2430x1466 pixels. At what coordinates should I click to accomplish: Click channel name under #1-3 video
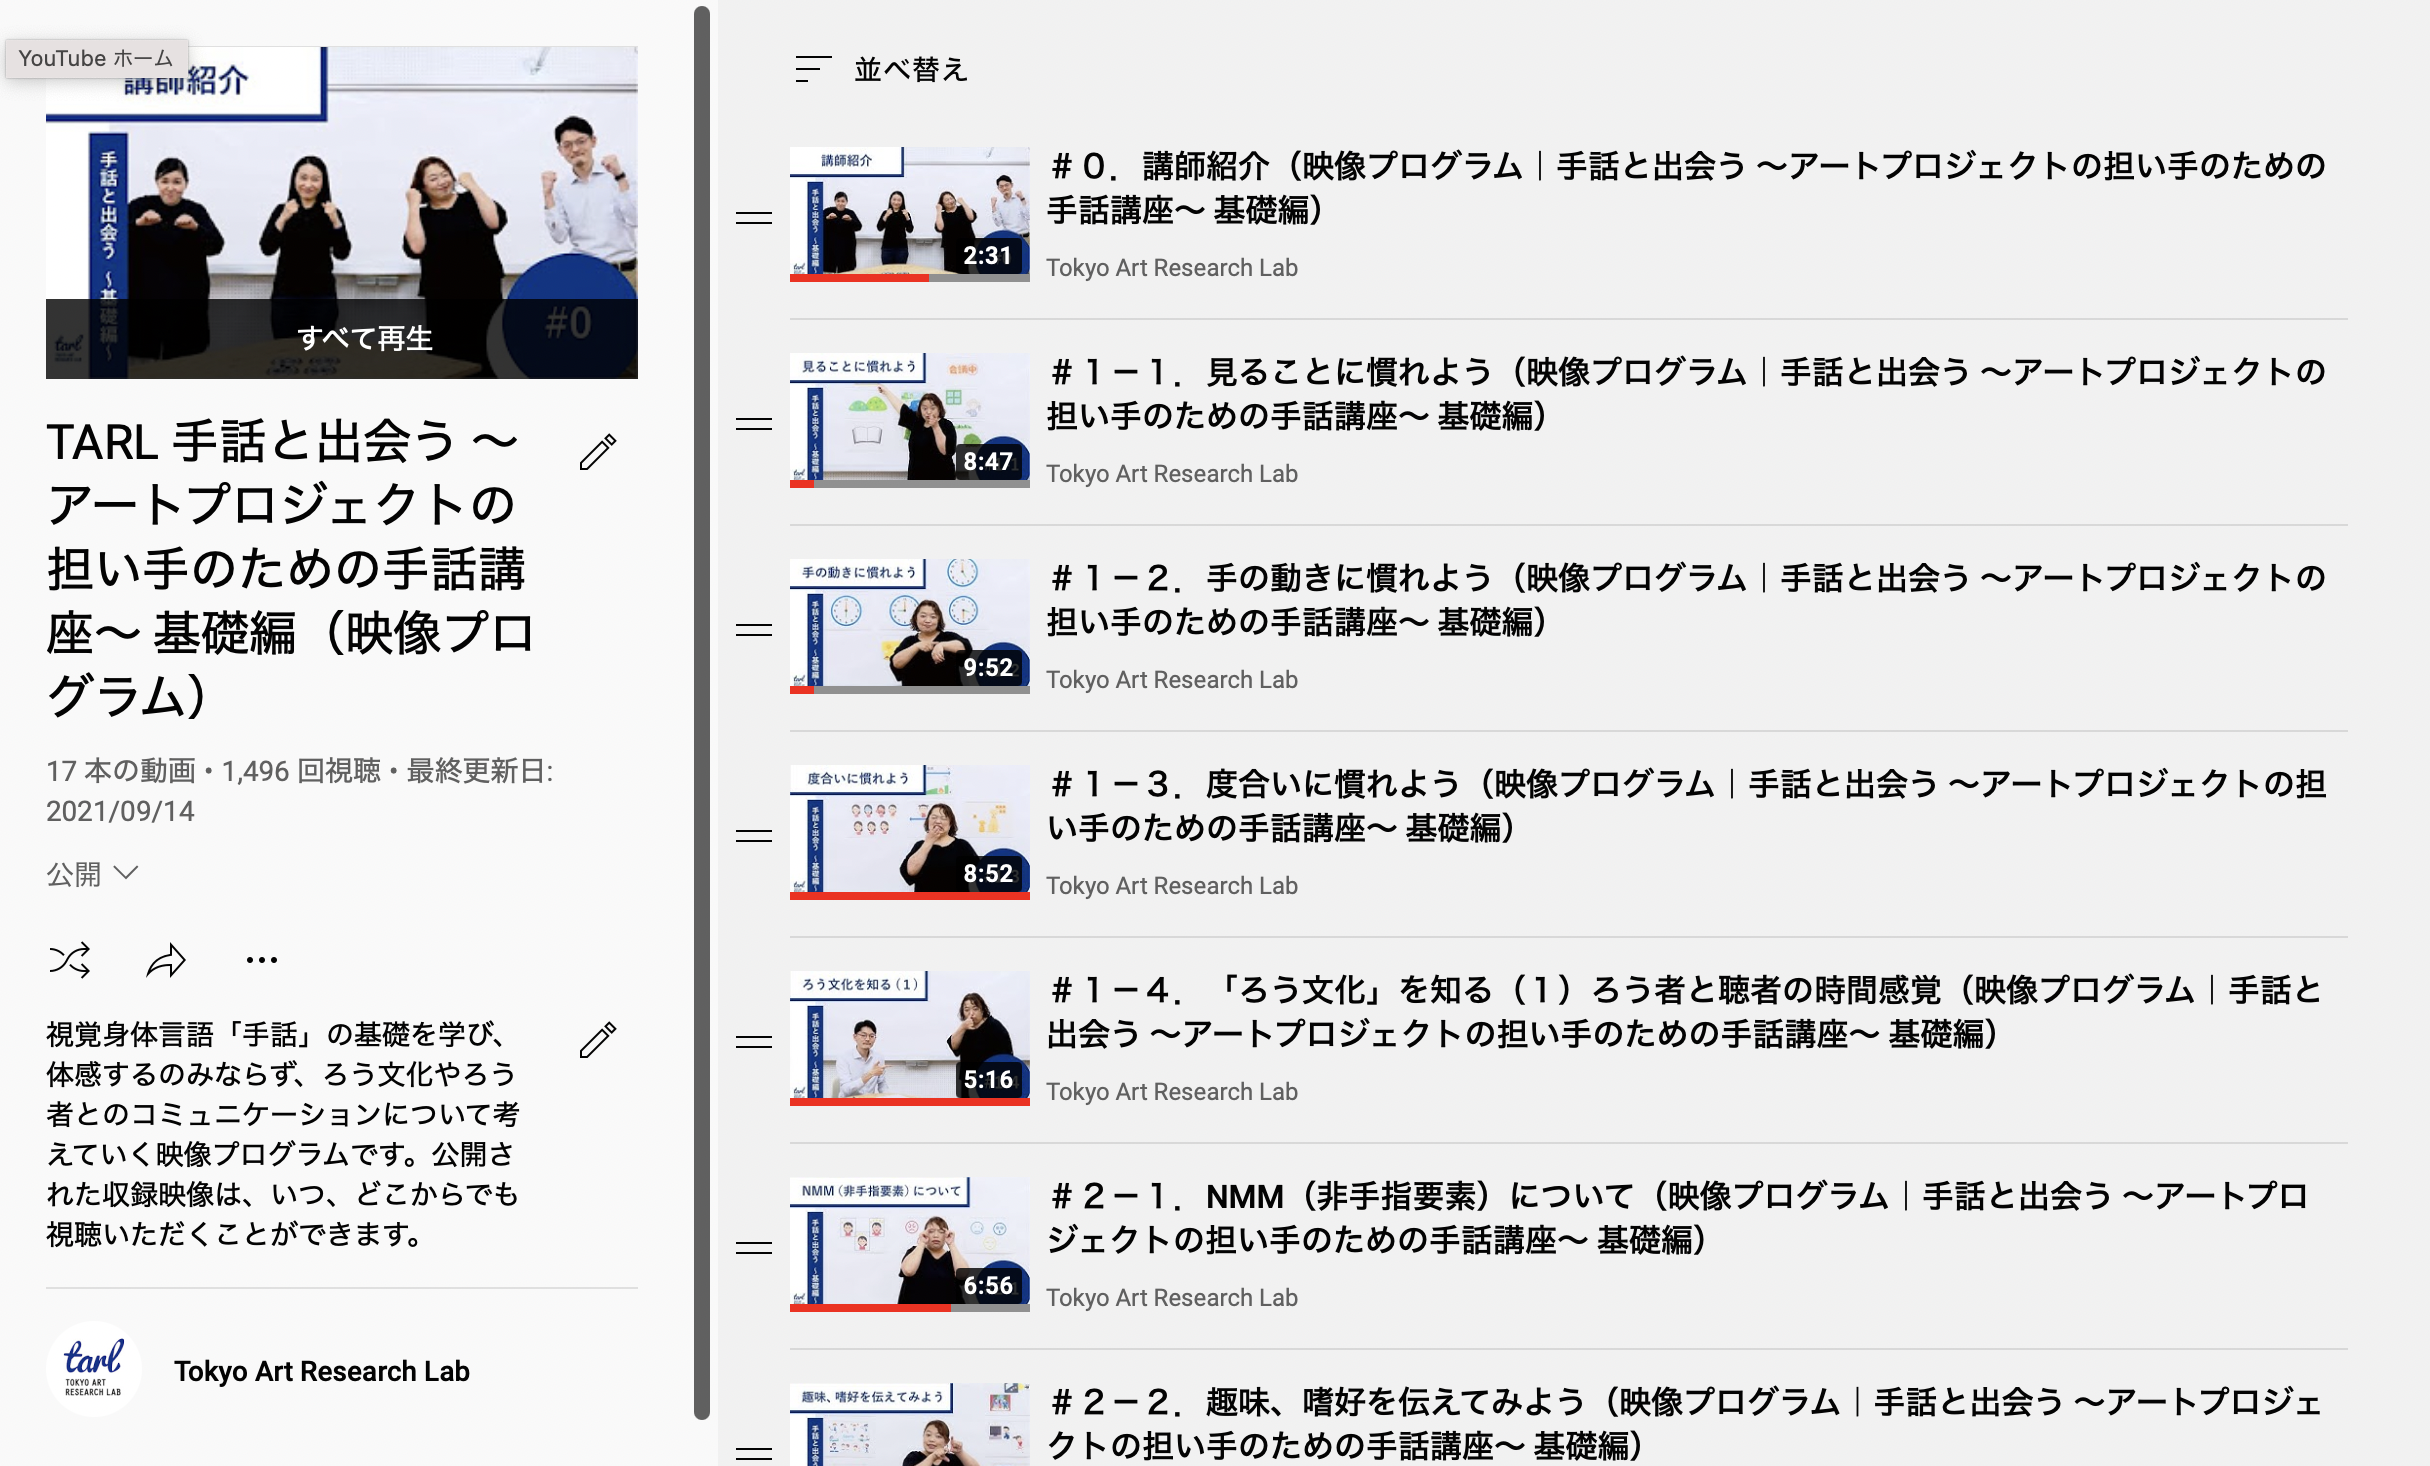pos(1172,885)
